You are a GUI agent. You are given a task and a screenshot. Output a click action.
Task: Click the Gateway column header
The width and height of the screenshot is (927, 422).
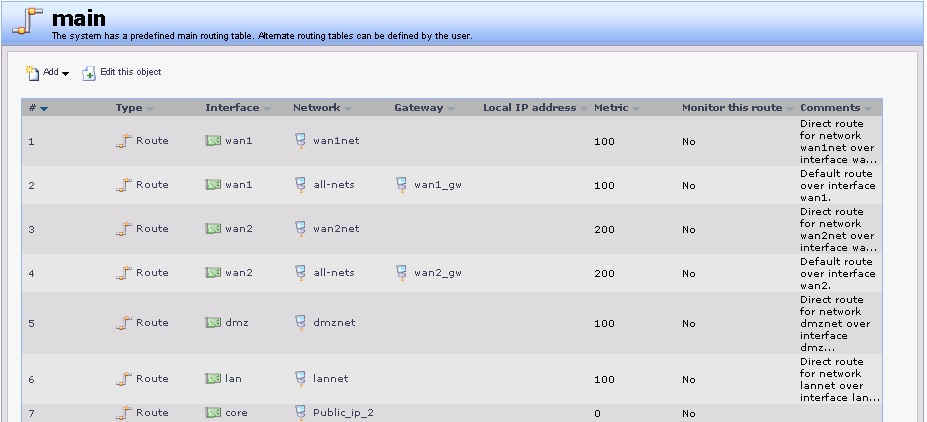(419, 108)
